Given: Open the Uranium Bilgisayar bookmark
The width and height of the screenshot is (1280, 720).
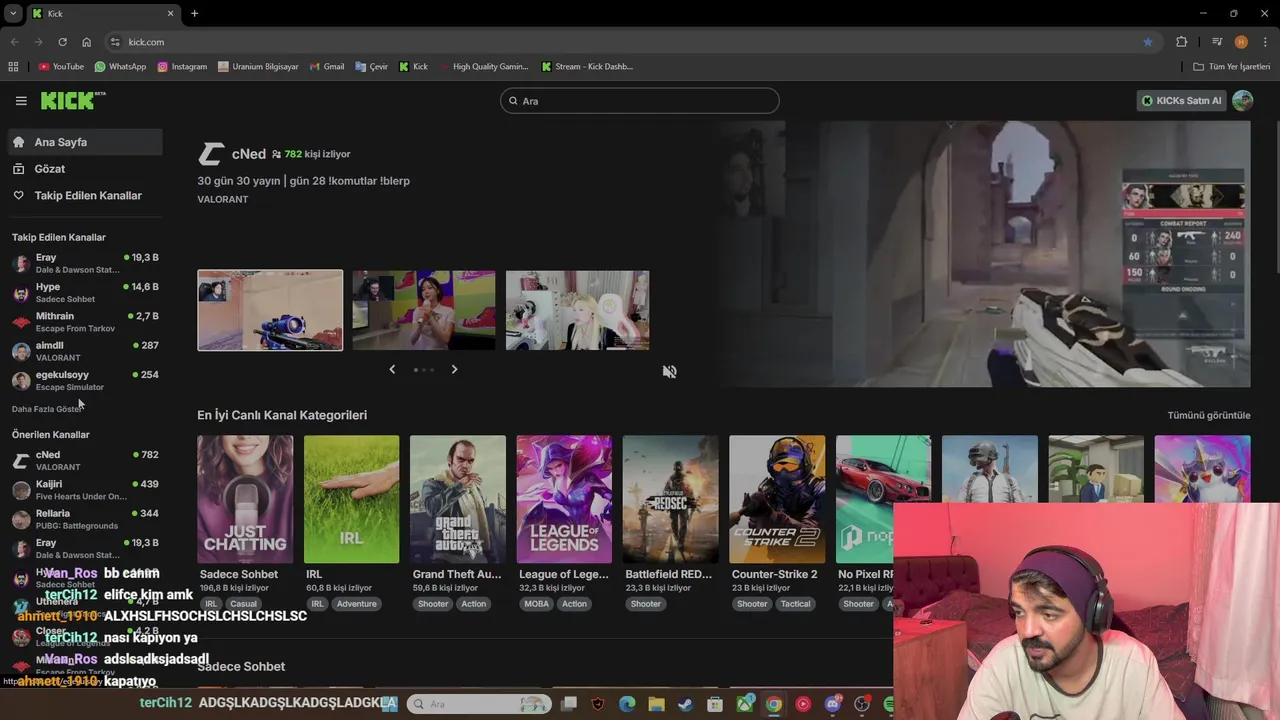Looking at the screenshot, I should point(257,67).
